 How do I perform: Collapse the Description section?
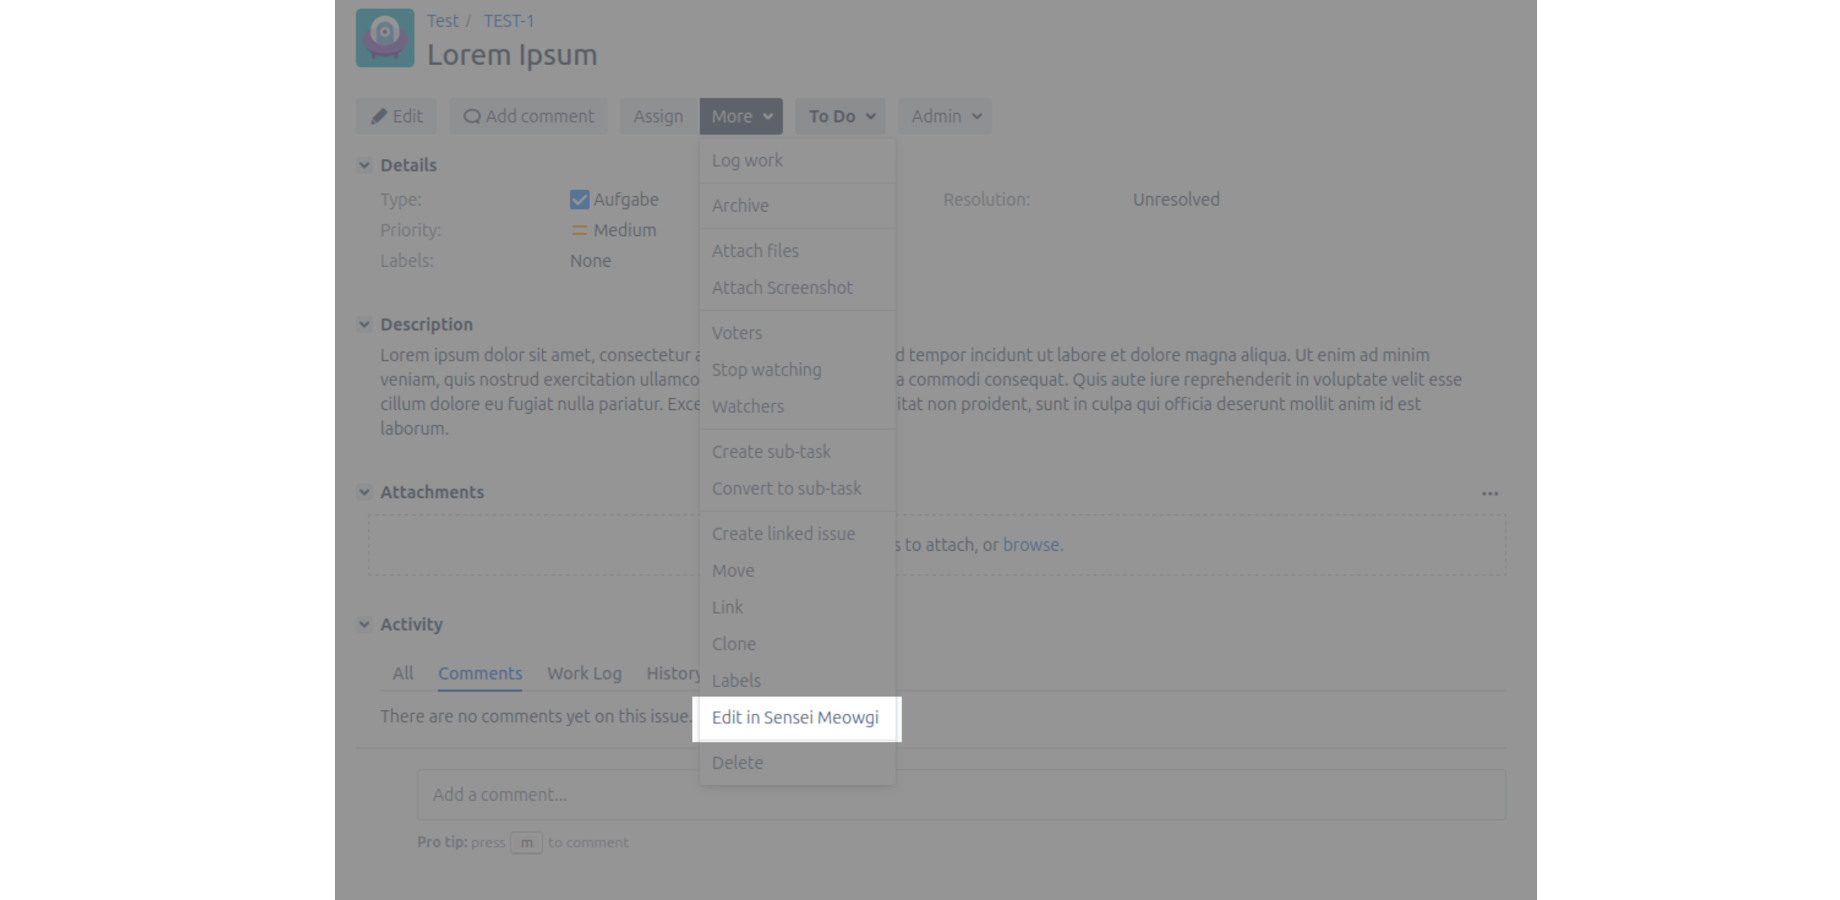(364, 324)
